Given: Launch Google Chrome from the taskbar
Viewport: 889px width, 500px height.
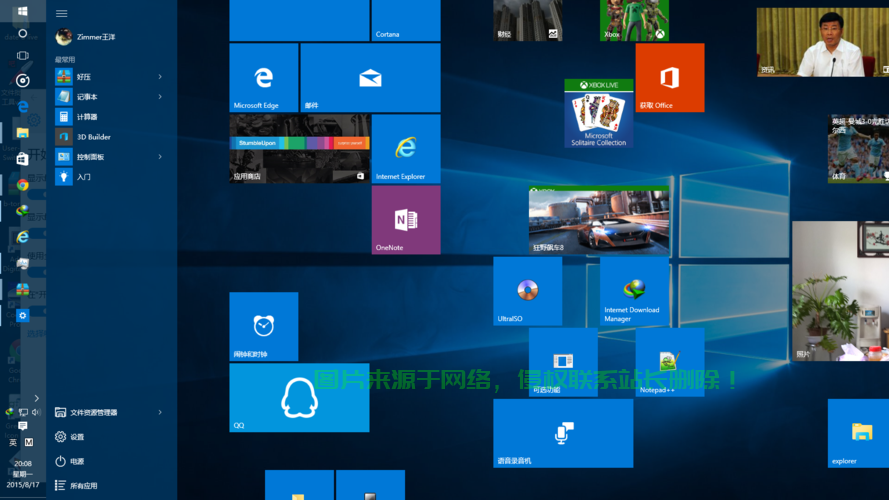Looking at the screenshot, I should point(23,185).
